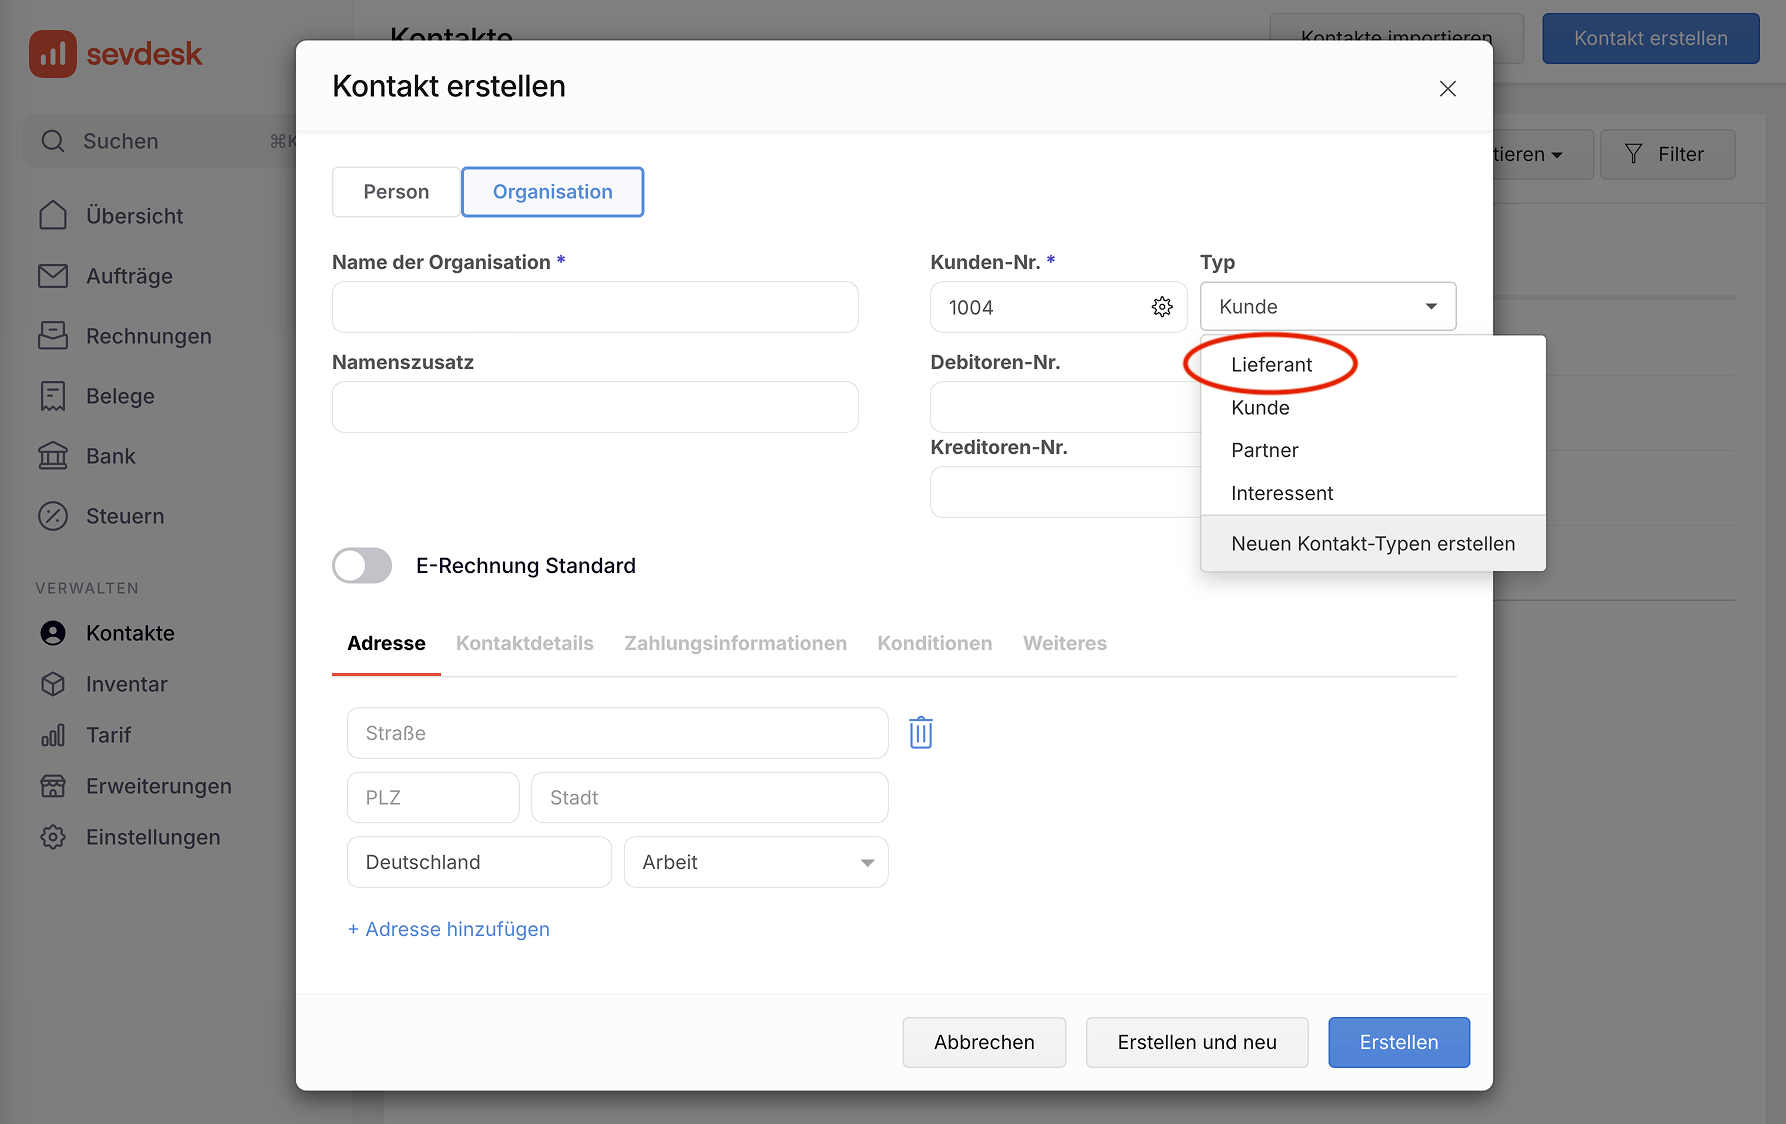Screen dimensions: 1786x1124
Task: Open the Belege section
Action: coord(120,396)
